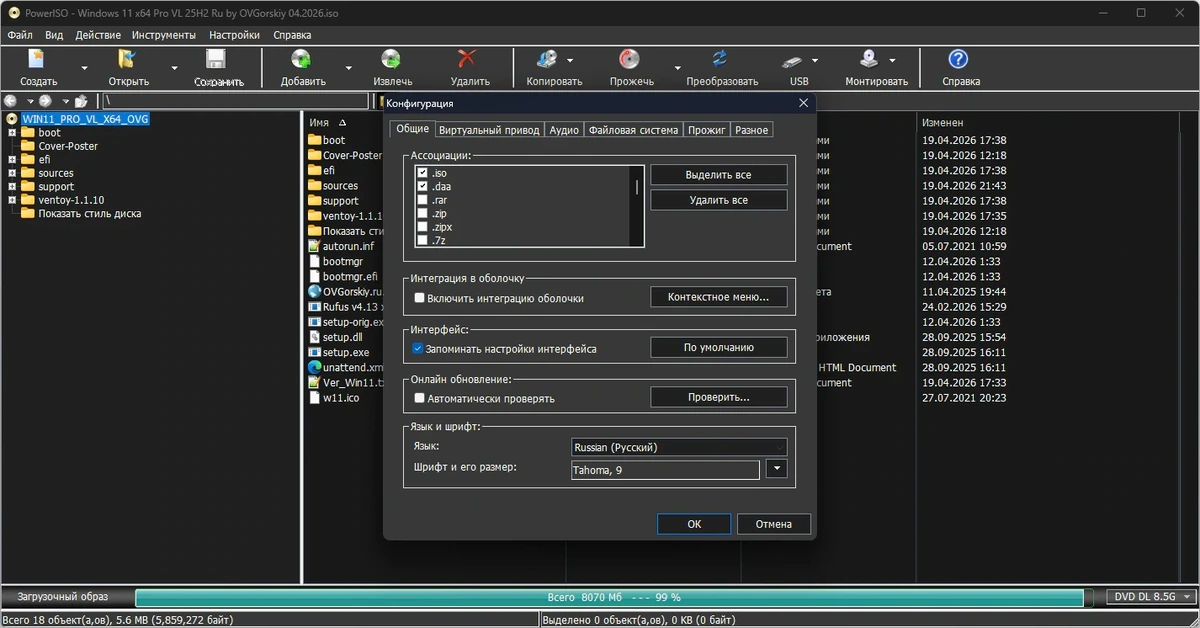This screenshot has width=1200, height=628.
Task: Click the Изменен column header
Action: [942, 122]
